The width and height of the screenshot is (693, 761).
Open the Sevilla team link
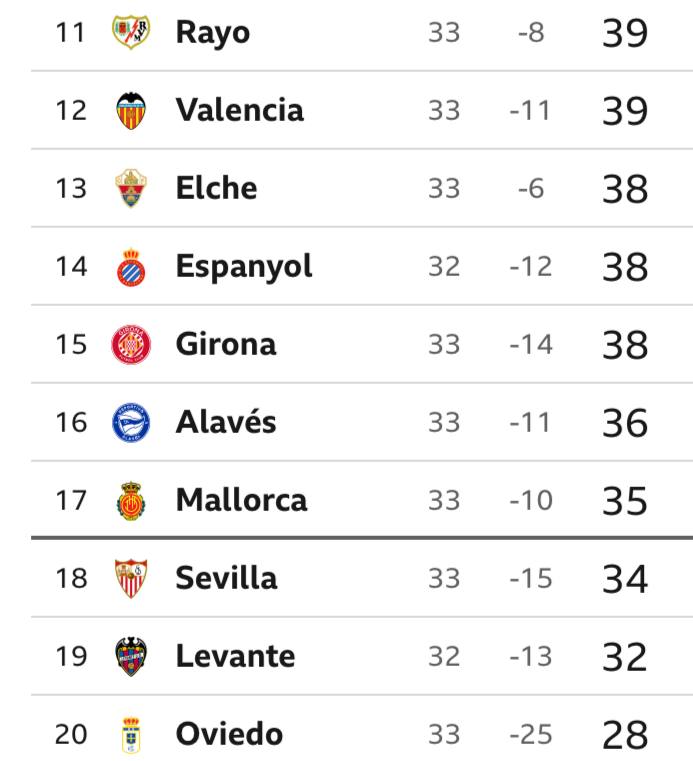226,578
